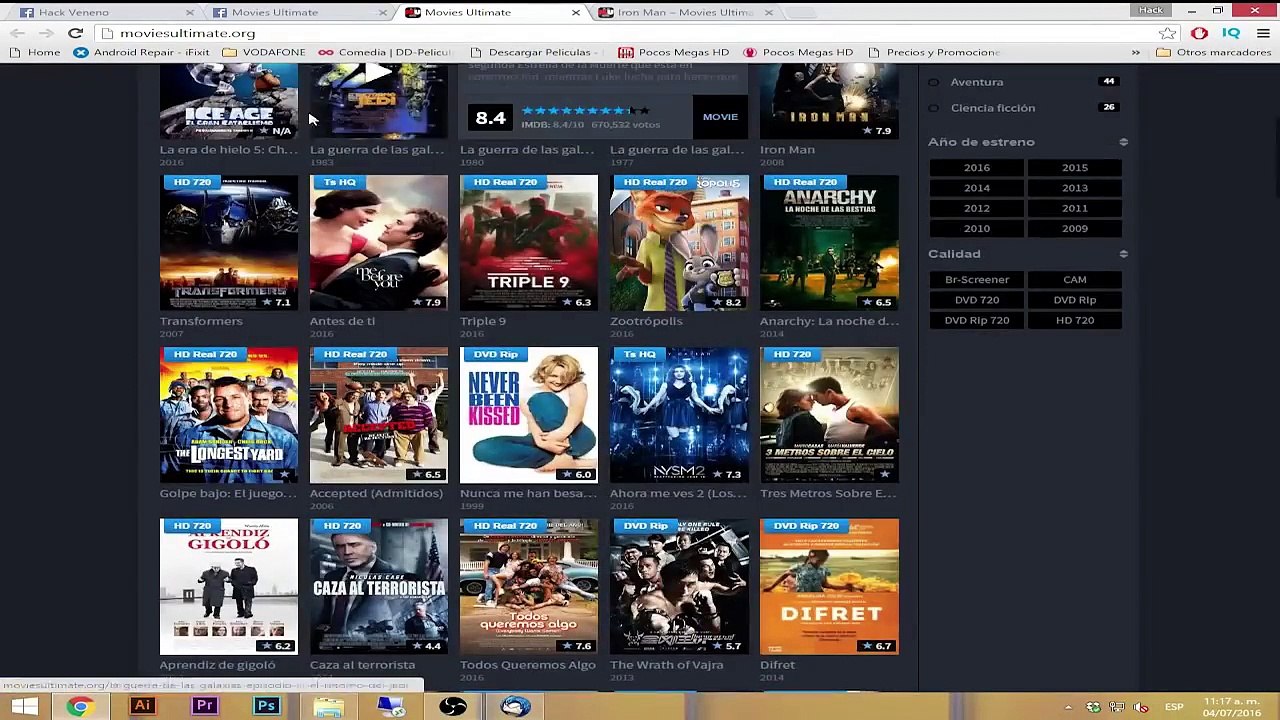Collapse the Año de estreno section arrows
1280x720 pixels.
click(1123, 142)
